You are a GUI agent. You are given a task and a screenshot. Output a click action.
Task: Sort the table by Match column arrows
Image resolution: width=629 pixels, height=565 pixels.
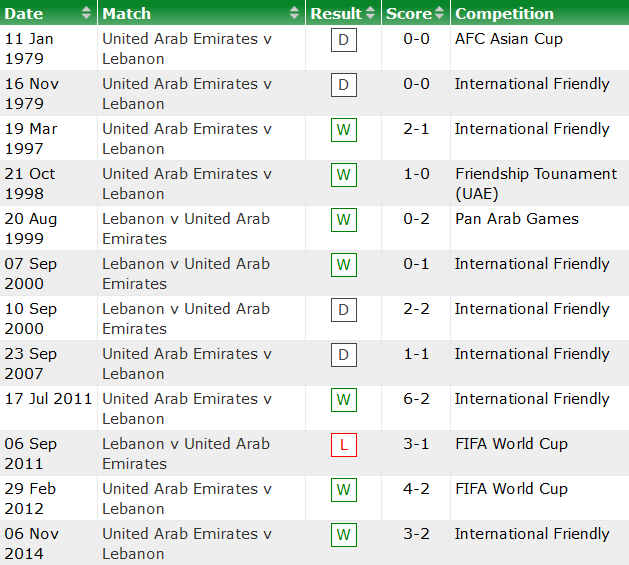(x=294, y=14)
